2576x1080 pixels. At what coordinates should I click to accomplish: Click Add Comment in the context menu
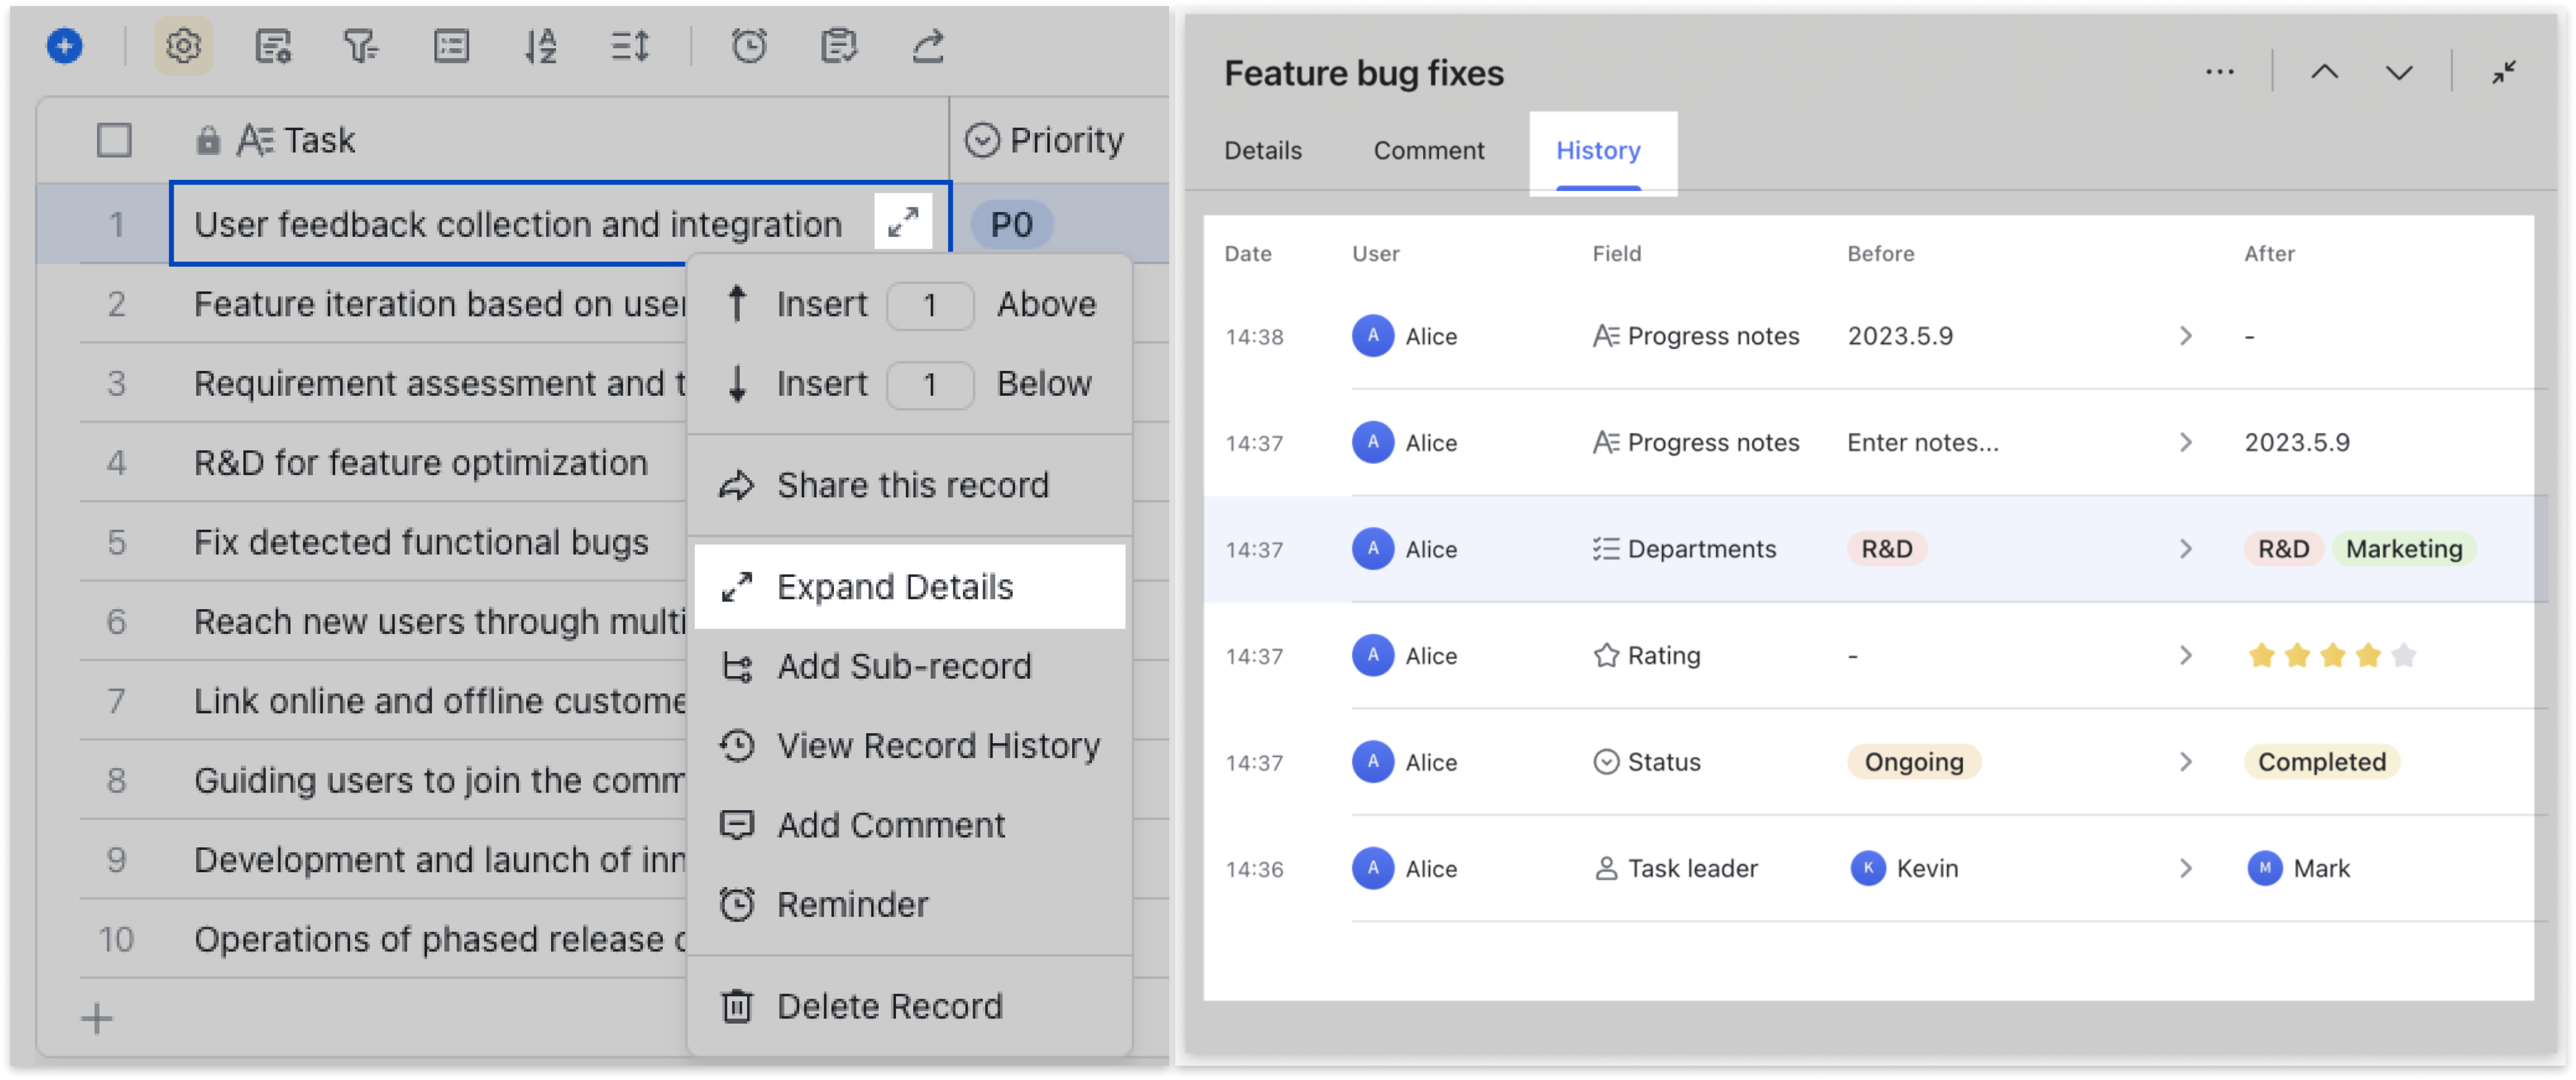(x=909, y=825)
